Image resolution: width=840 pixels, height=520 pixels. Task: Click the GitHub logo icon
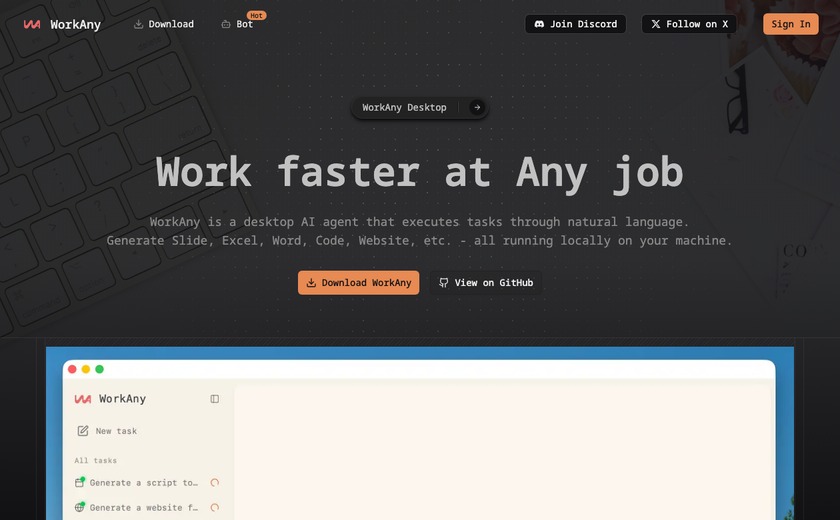pos(444,283)
